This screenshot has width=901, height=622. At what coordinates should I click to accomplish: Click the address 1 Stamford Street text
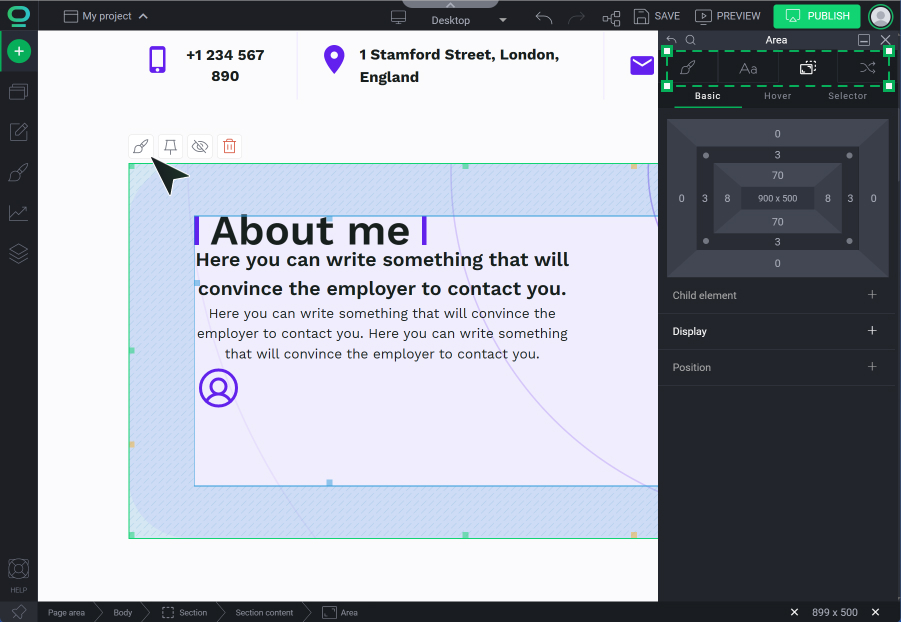point(459,66)
